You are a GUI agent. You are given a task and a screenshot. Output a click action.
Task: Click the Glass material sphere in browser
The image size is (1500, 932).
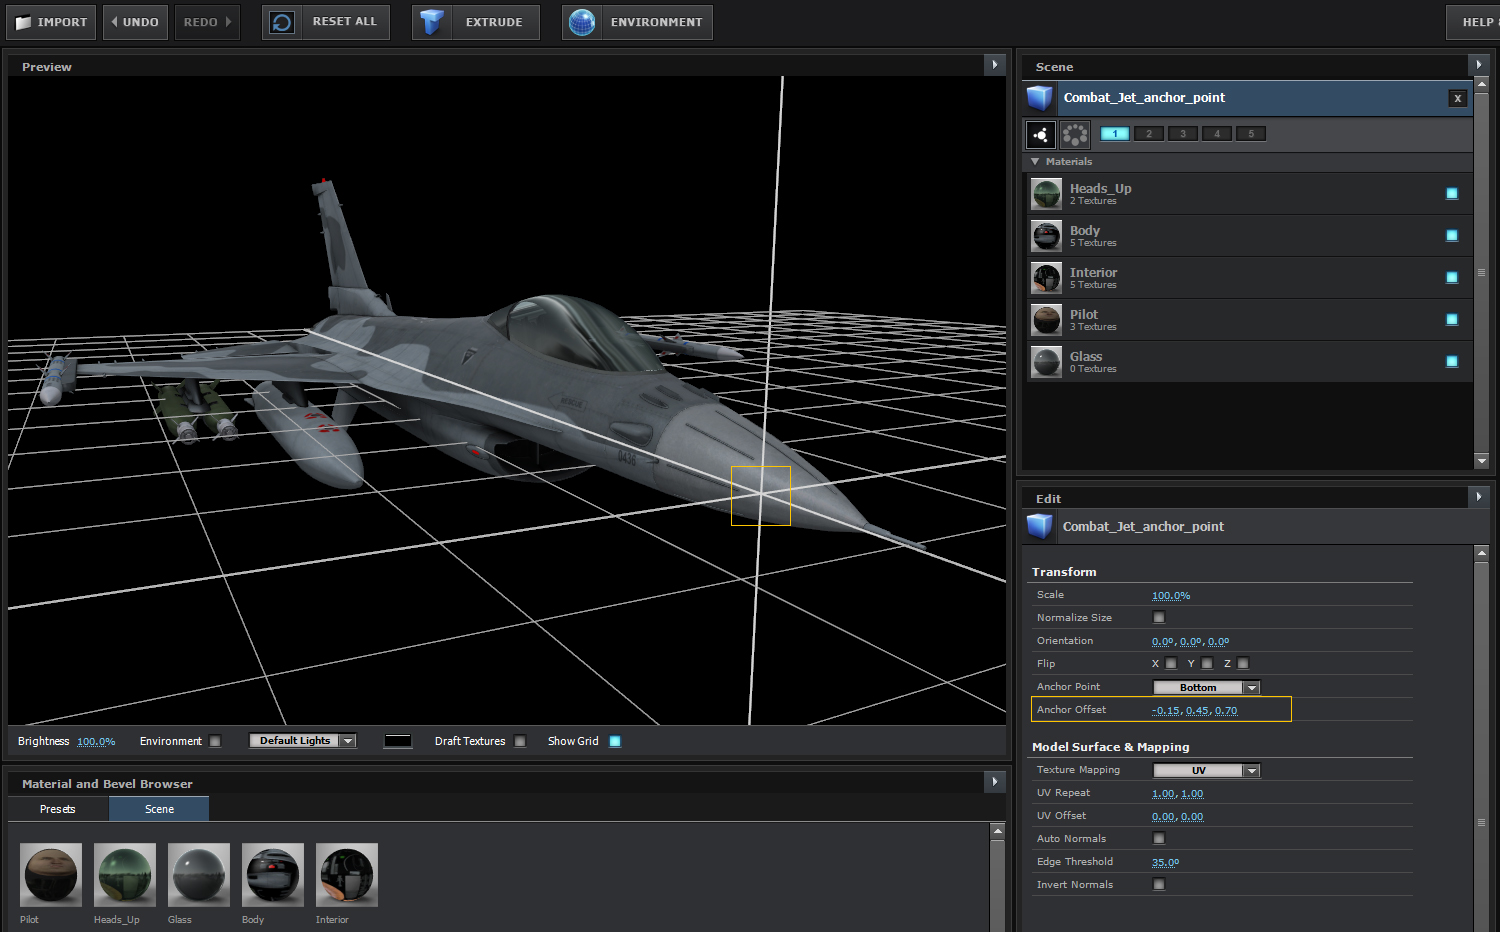198,874
